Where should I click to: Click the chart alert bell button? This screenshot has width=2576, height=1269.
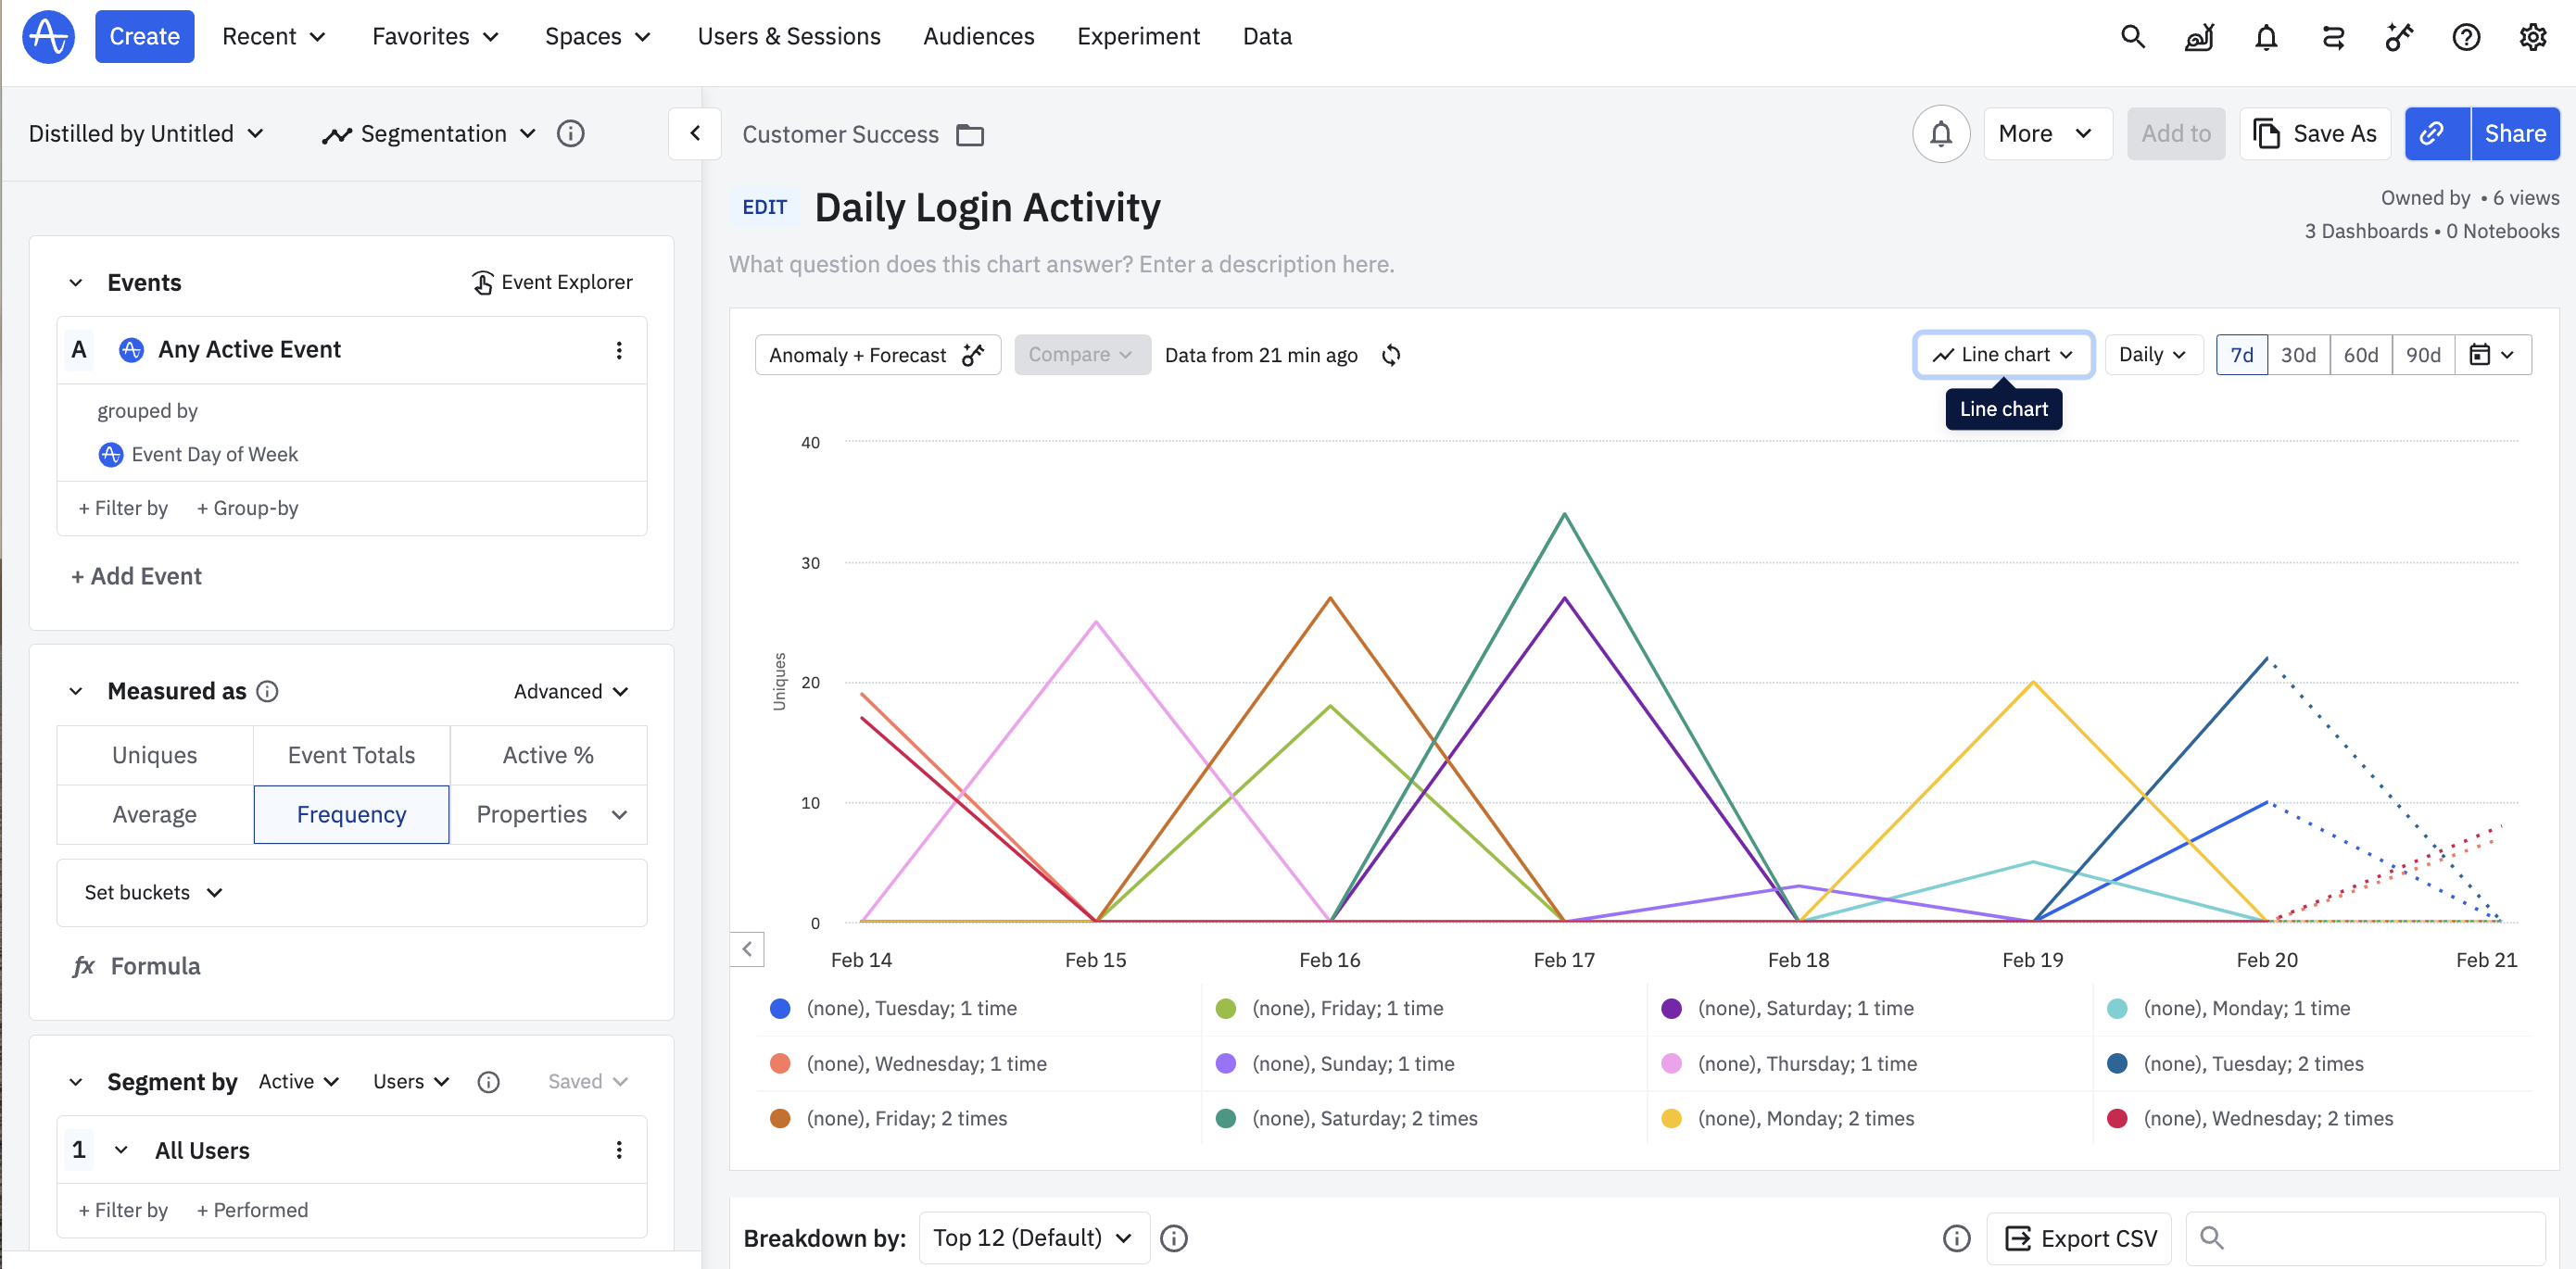pos(1940,134)
